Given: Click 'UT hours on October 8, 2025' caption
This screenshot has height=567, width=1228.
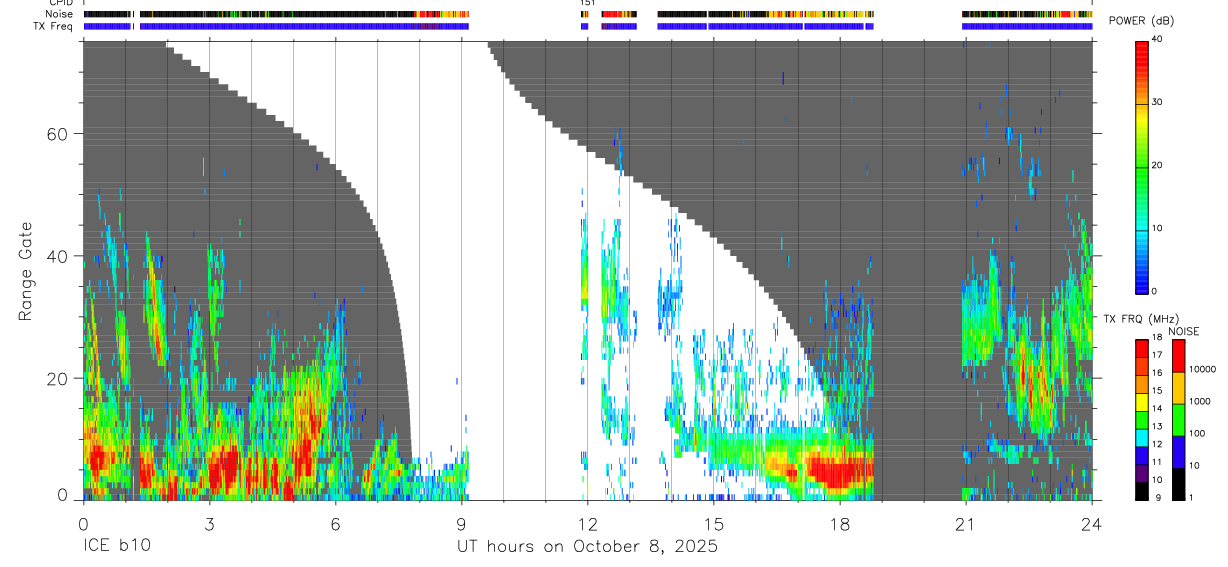Looking at the screenshot, I should click(588, 547).
